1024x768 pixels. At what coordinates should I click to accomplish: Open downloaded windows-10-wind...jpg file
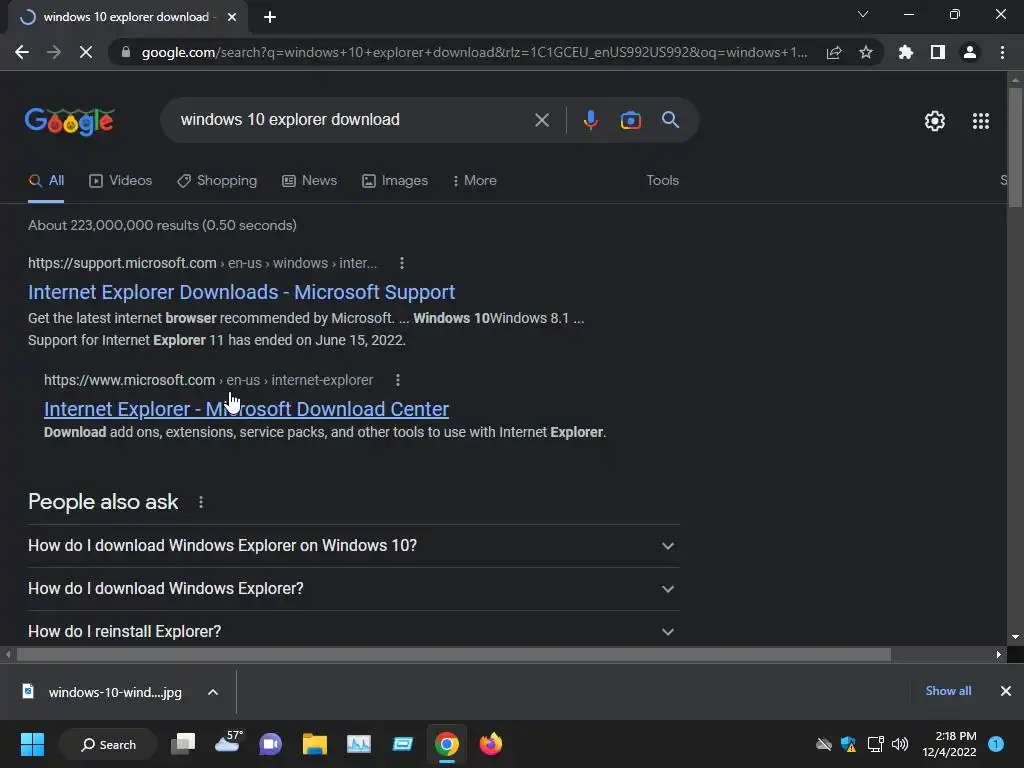click(105, 692)
